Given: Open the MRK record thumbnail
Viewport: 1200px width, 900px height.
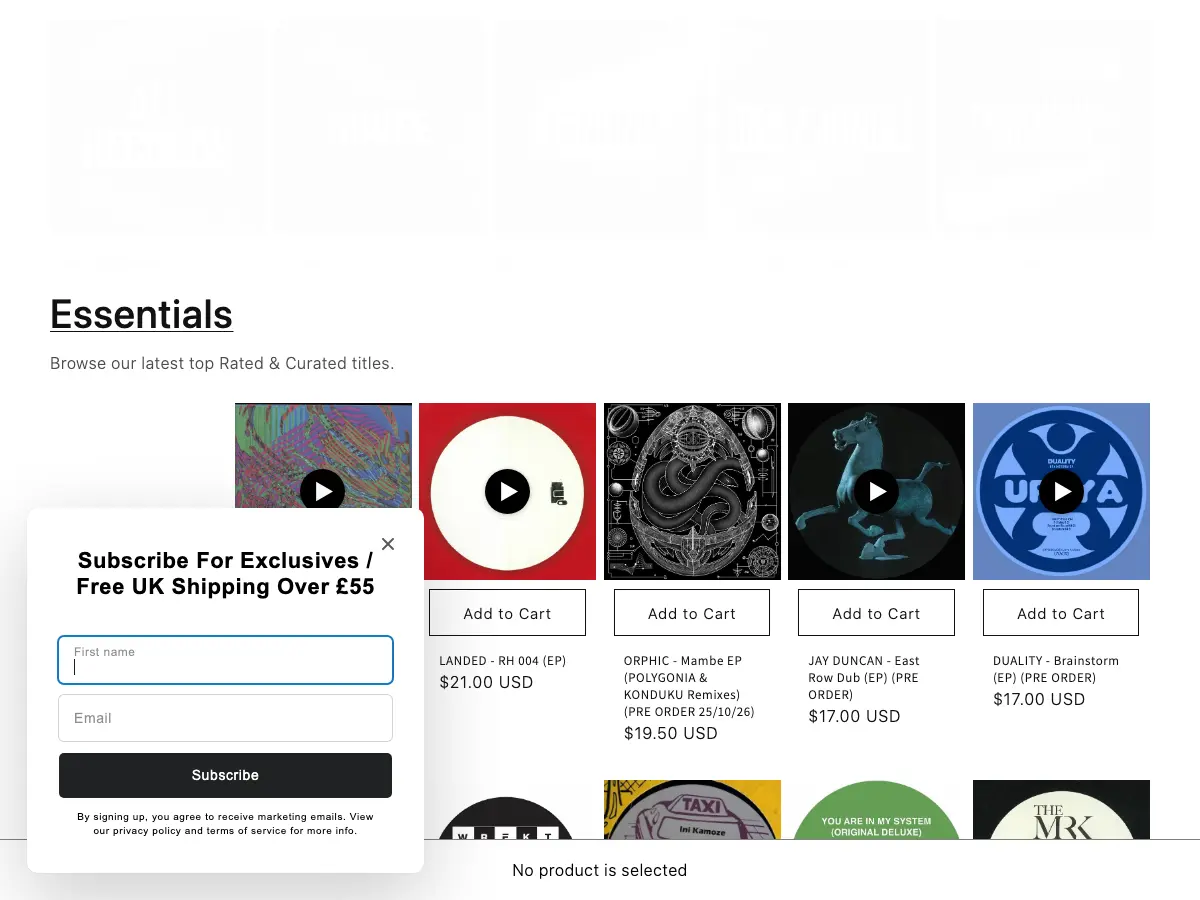Looking at the screenshot, I should [x=1061, y=809].
